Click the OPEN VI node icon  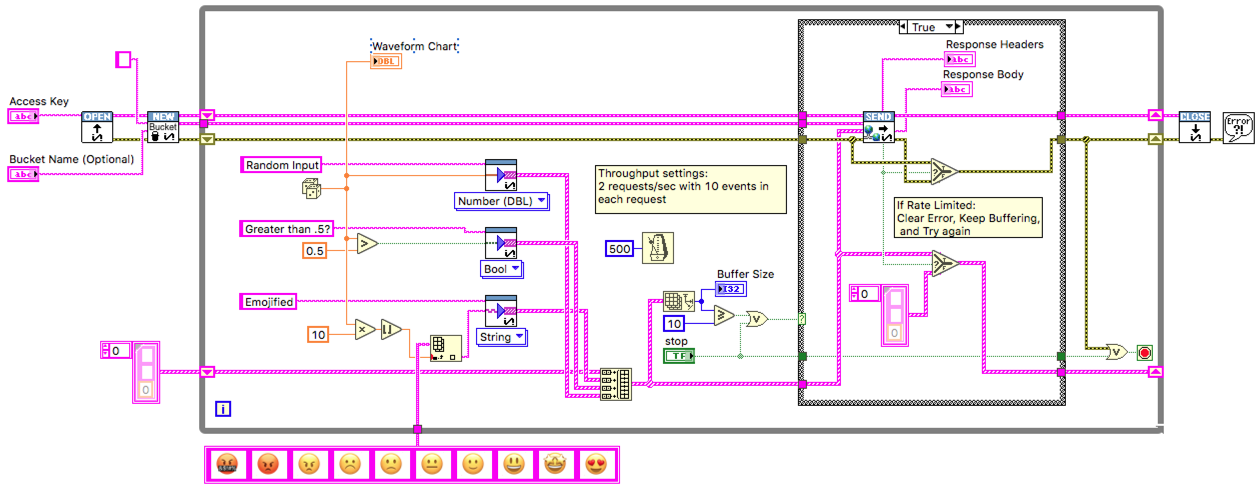tap(97, 127)
